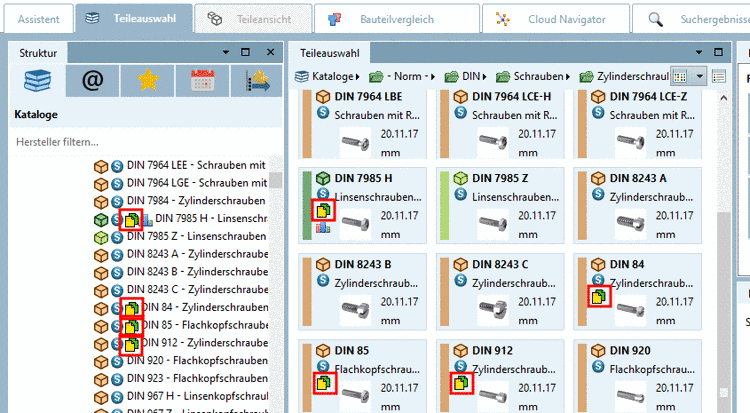Click the copy icon on DIN 85 tile
This screenshot has width=750, height=413.
click(x=324, y=383)
